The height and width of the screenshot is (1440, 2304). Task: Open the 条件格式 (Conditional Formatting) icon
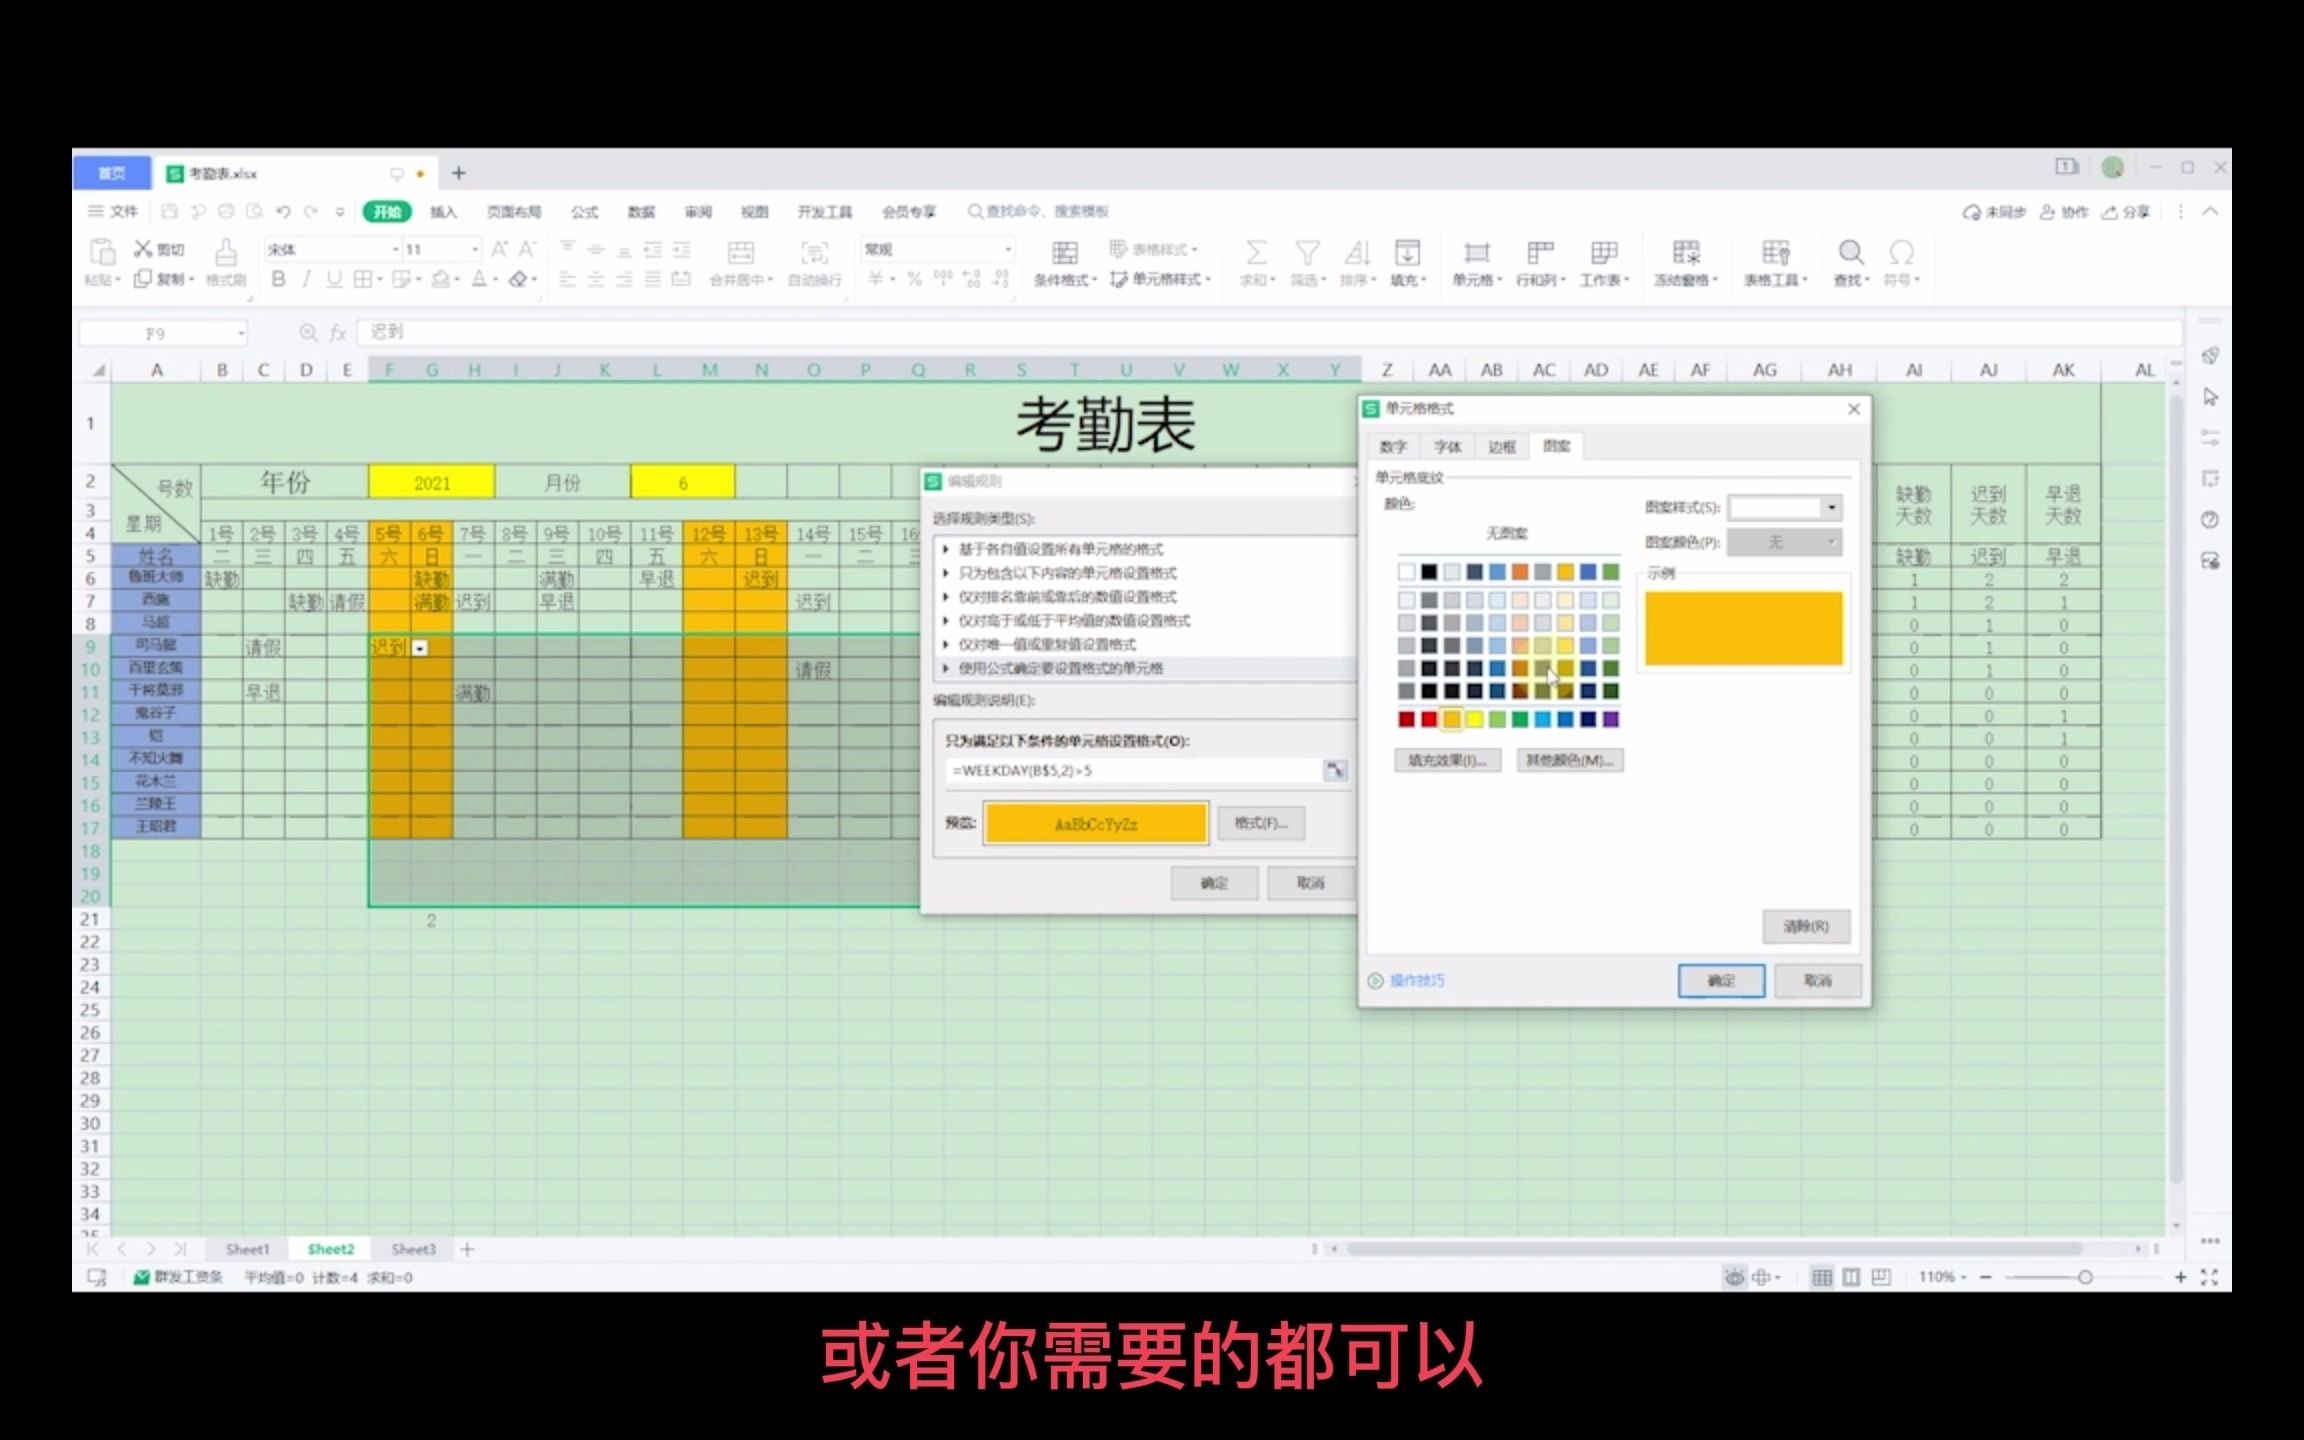(1064, 252)
